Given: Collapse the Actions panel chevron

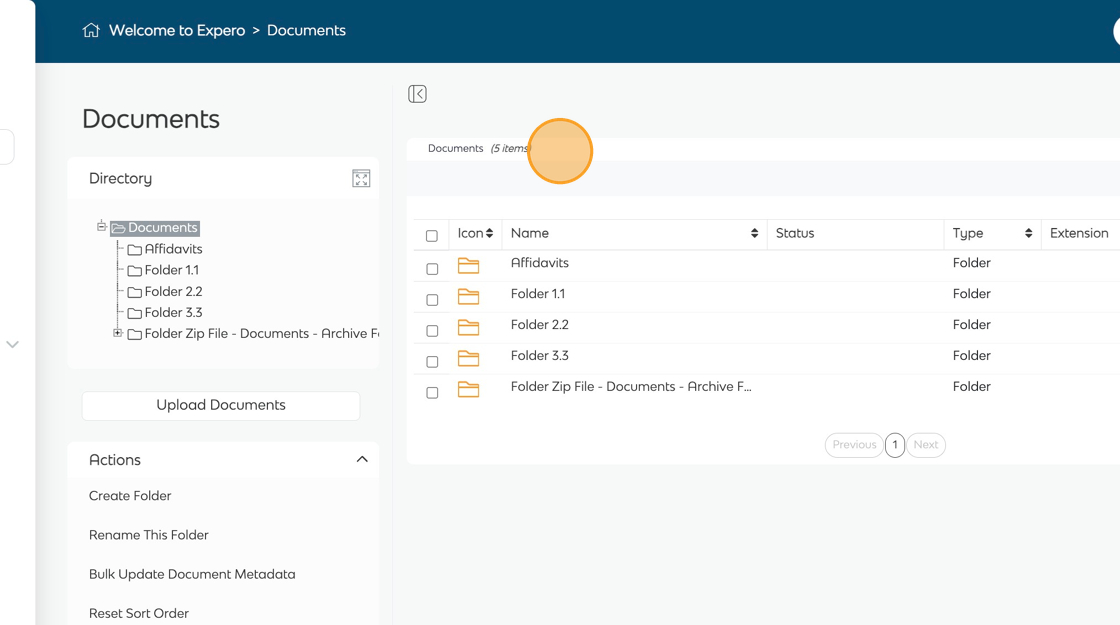Looking at the screenshot, I should 362,460.
